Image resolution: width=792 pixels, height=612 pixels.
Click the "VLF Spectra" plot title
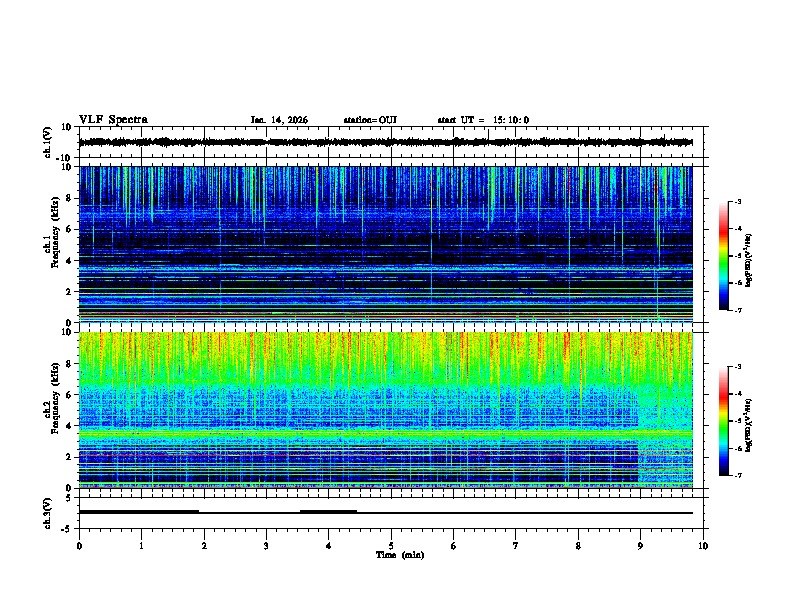coord(113,120)
